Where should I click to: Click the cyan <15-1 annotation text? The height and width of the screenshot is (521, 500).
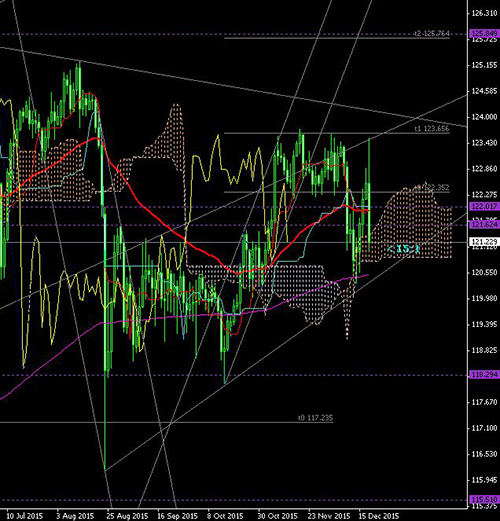[404, 248]
